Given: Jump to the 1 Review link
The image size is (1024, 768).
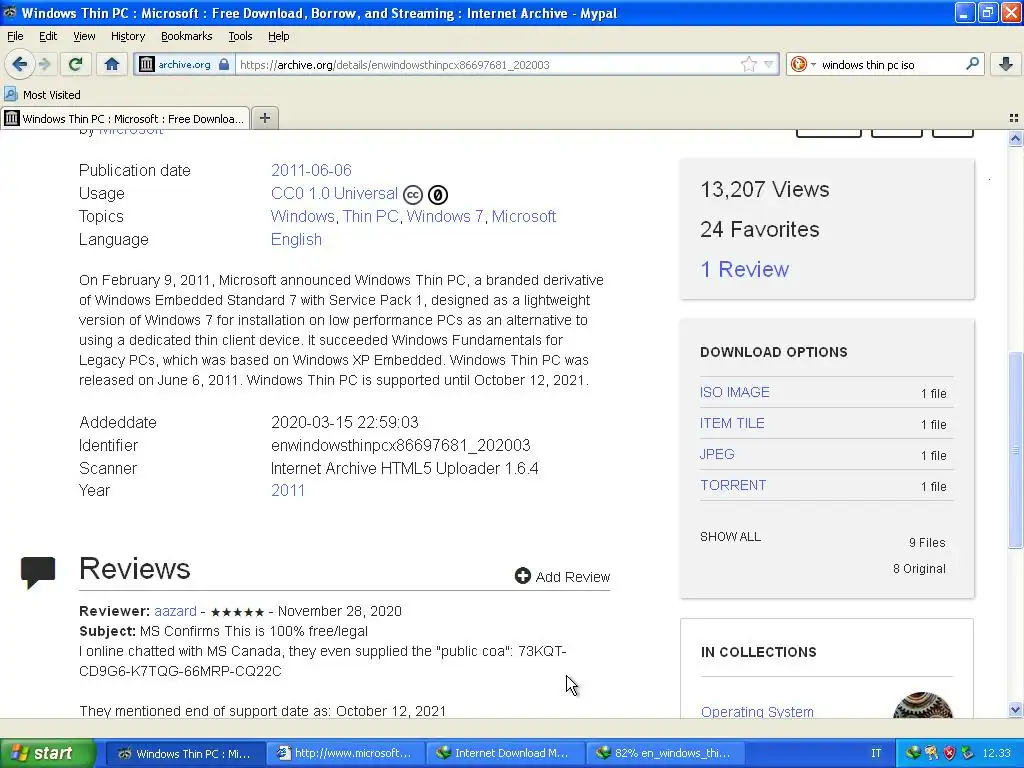Looking at the screenshot, I should [744, 269].
